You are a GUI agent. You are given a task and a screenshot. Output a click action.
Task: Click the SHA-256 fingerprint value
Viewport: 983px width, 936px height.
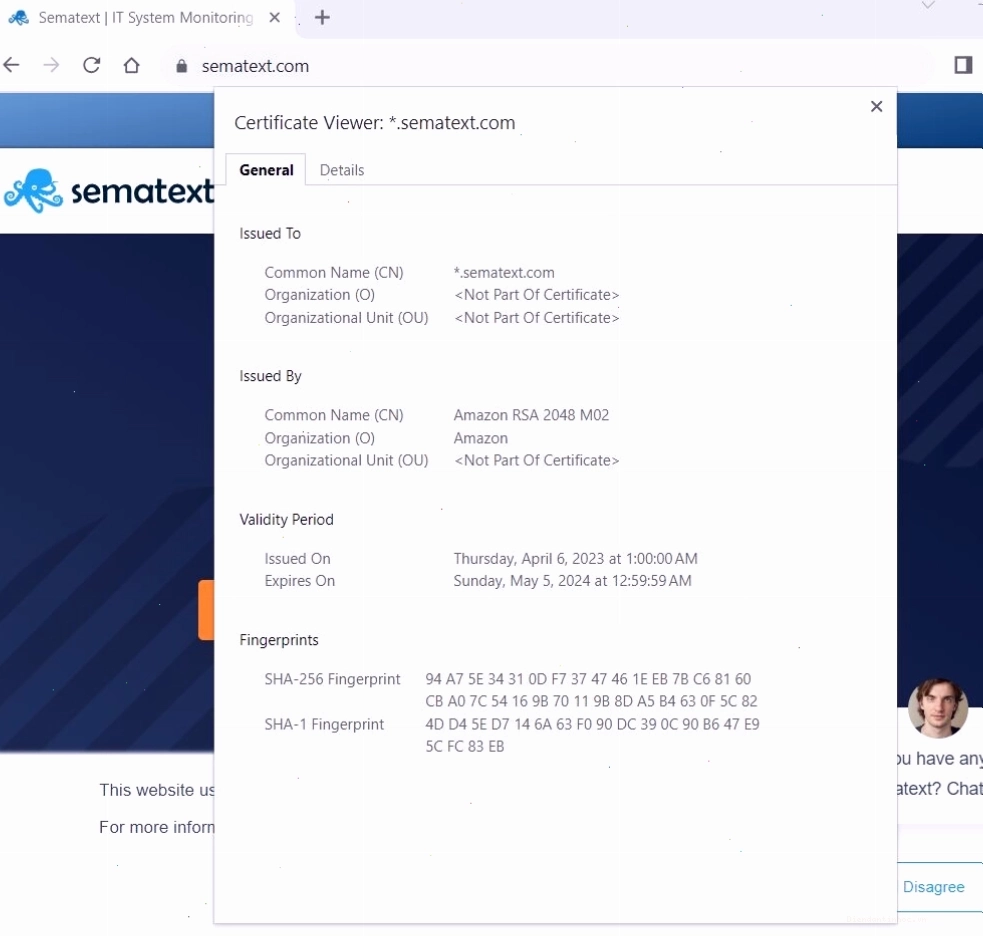point(591,690)
